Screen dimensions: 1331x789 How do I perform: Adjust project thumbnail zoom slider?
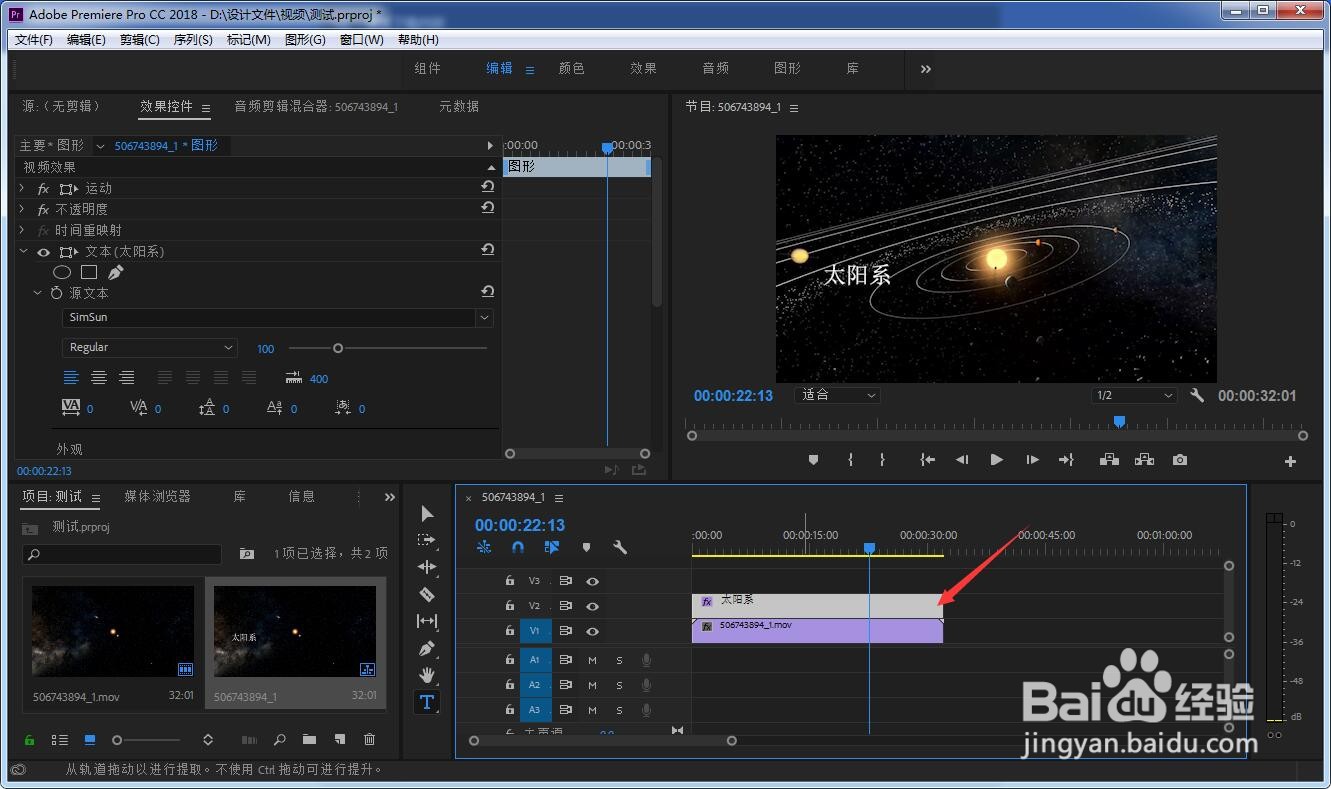(x=117, y=740)
